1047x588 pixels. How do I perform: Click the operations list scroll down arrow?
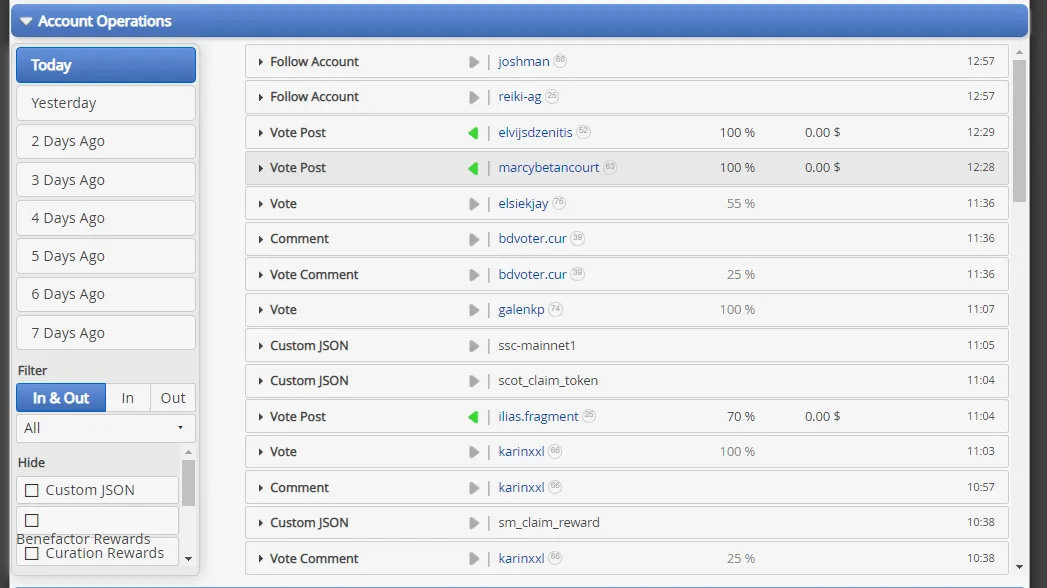point(1019,567)
